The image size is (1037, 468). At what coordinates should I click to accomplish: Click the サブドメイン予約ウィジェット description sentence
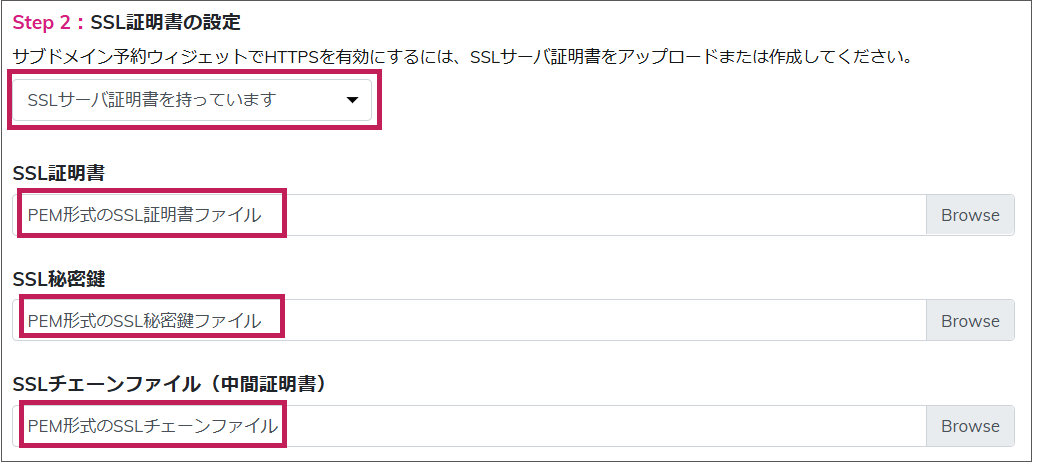pyautogui.click(x=460, y=57)
